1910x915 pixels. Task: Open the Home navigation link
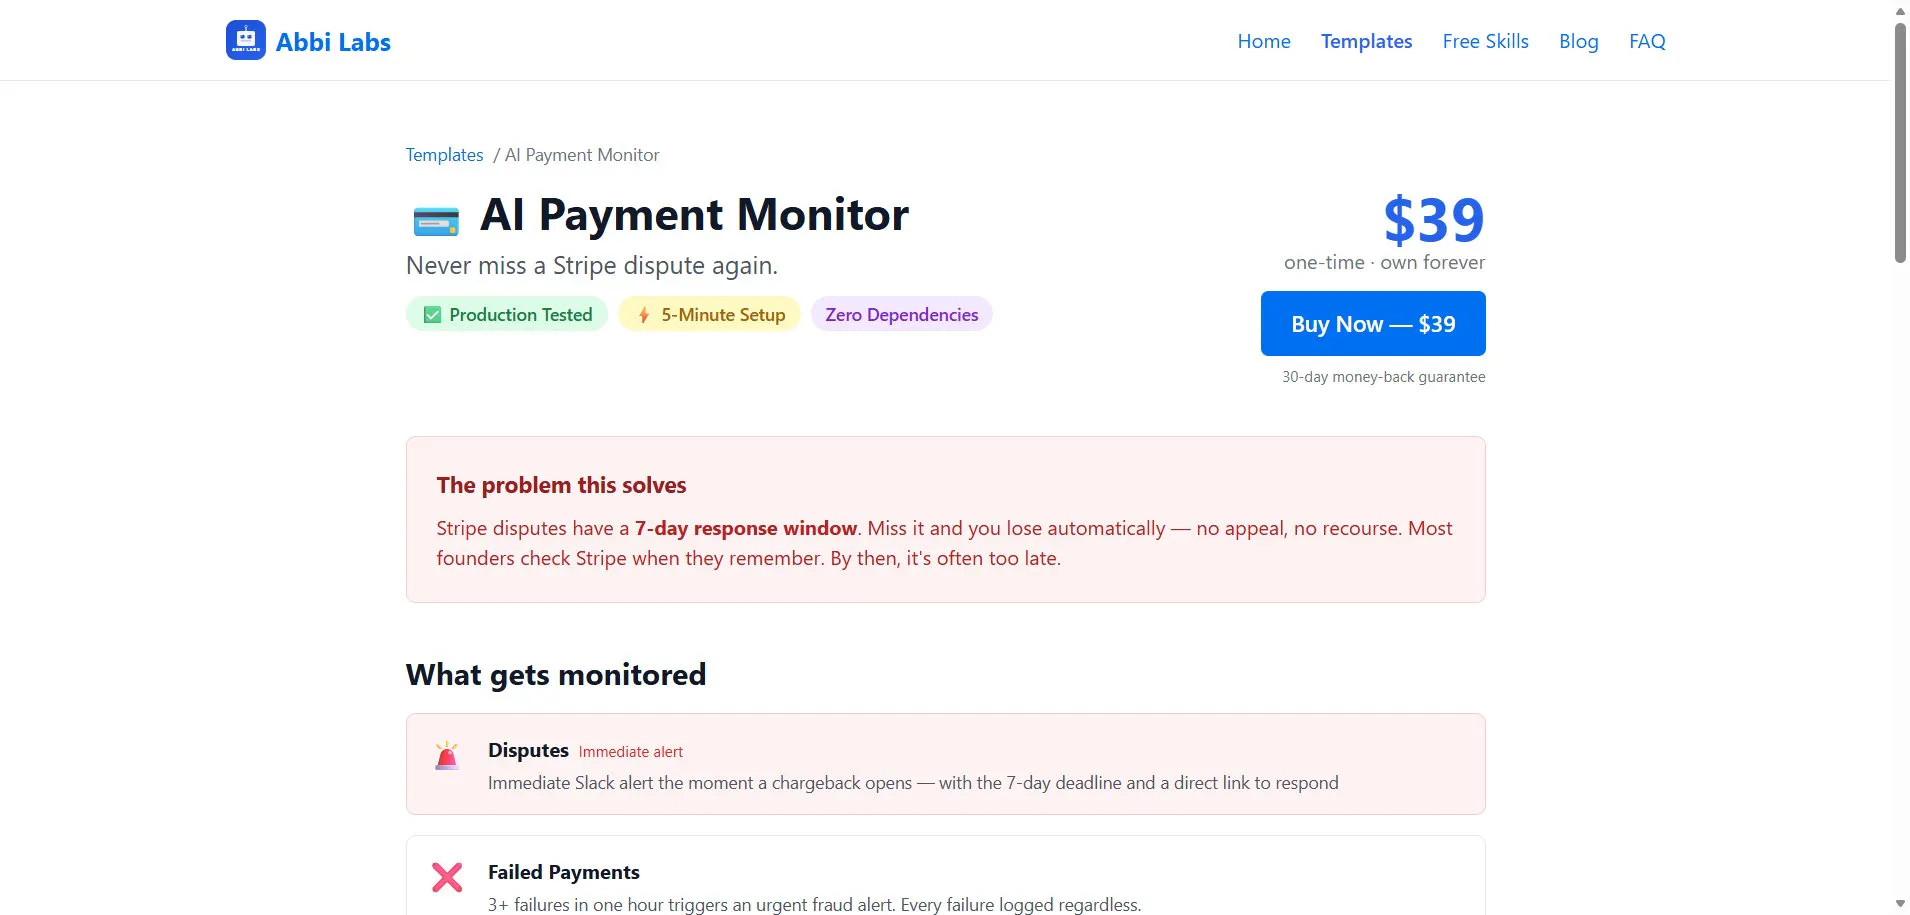(x=1264, y=41)
